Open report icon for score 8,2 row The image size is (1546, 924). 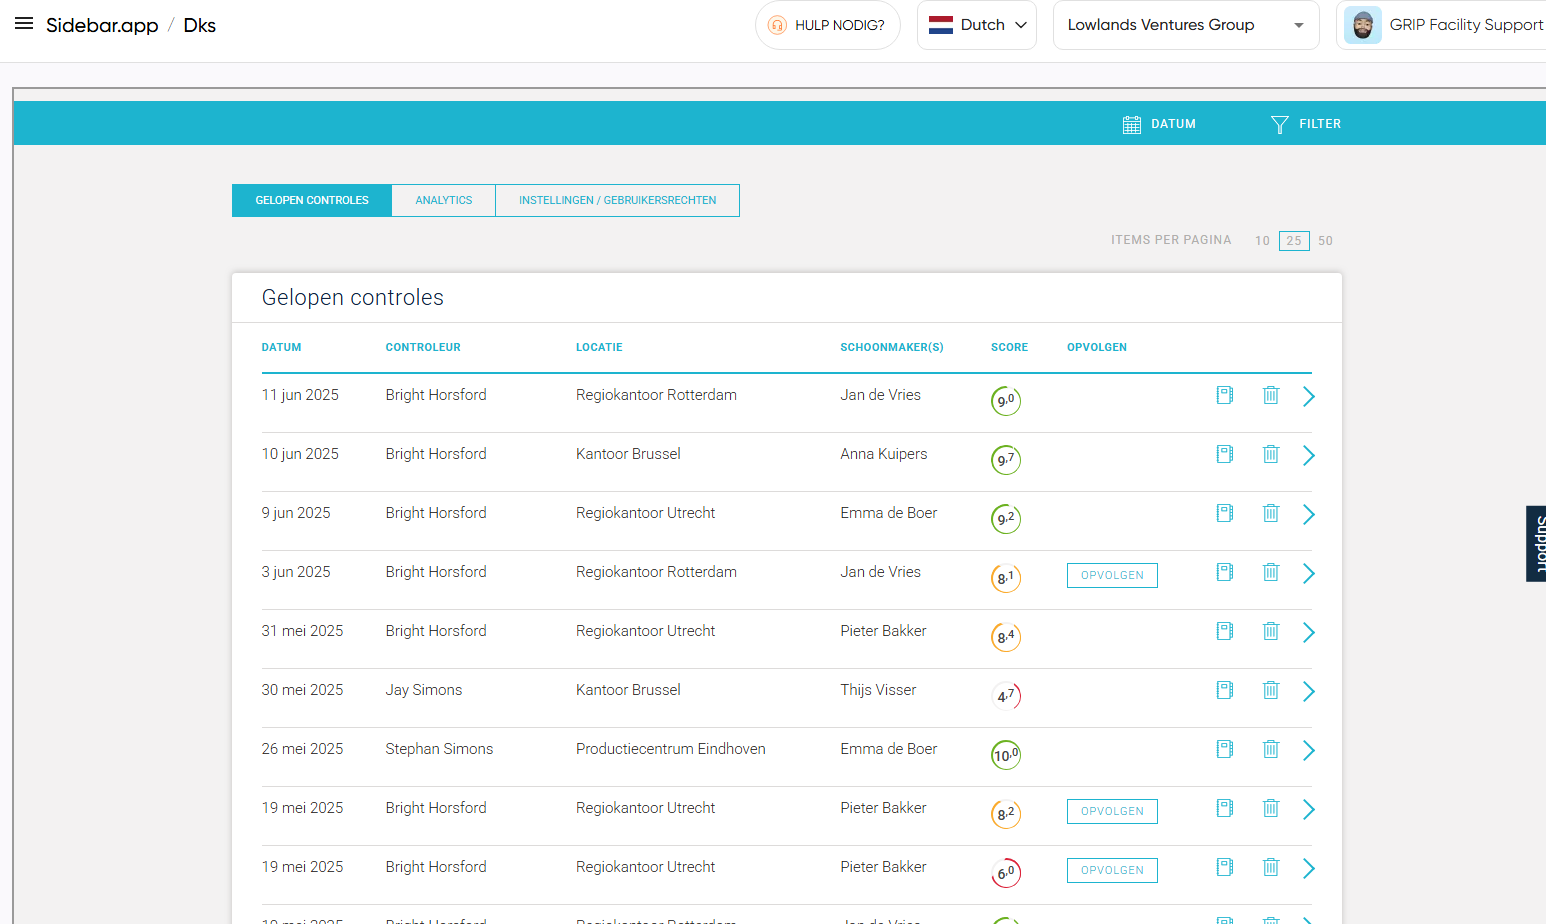pos(1225,808)
